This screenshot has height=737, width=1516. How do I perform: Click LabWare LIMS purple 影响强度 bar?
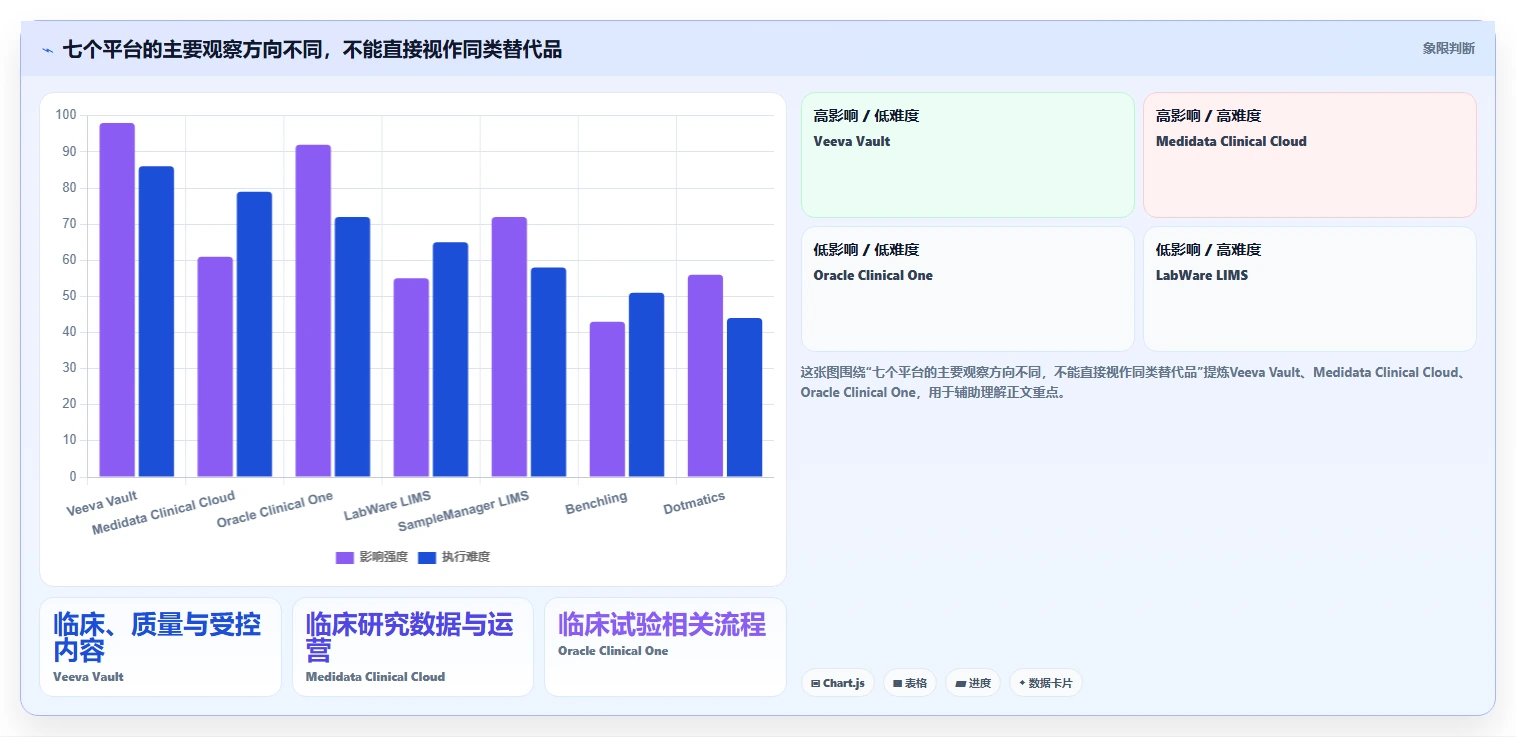tap(411, 378)
